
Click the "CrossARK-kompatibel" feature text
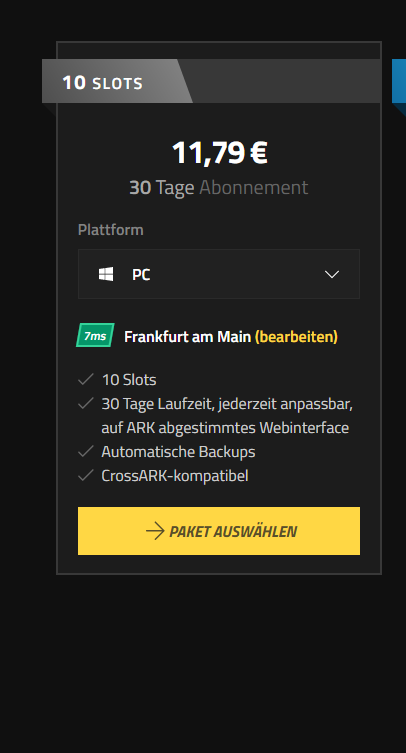pyautogui.click(x=175, y=476)
